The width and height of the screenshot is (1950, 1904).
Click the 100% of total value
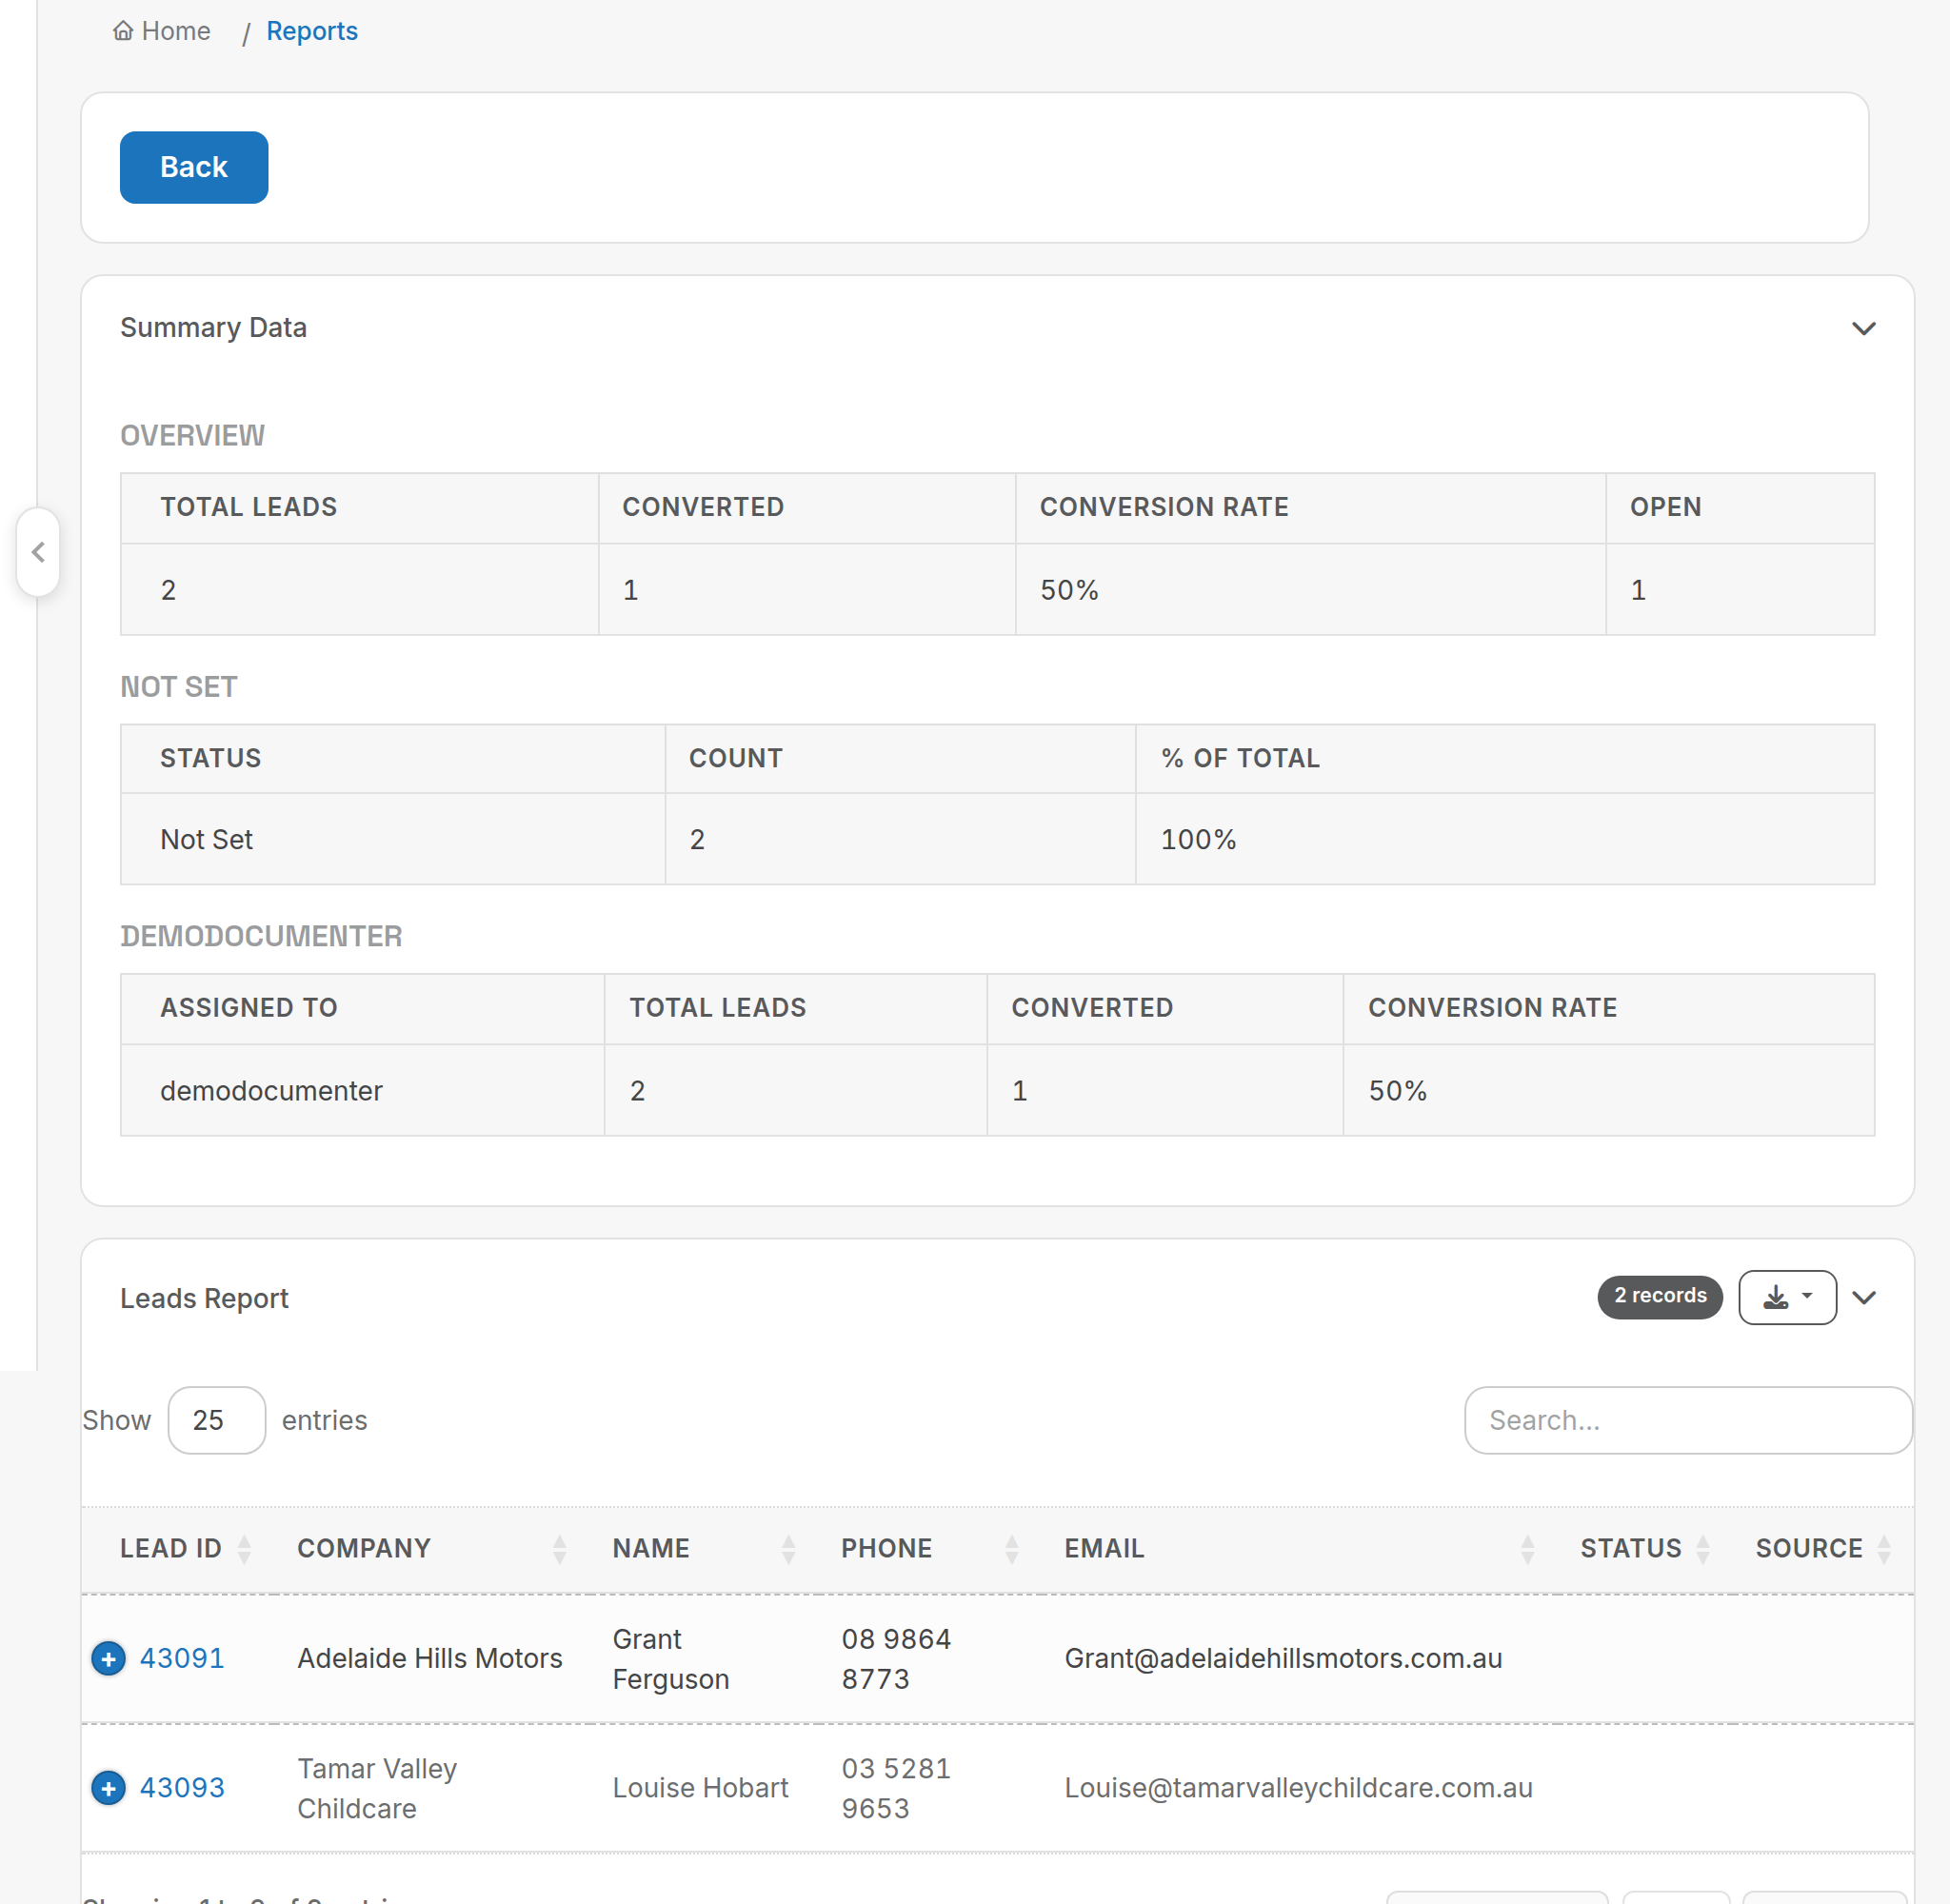click(1198, 839)
